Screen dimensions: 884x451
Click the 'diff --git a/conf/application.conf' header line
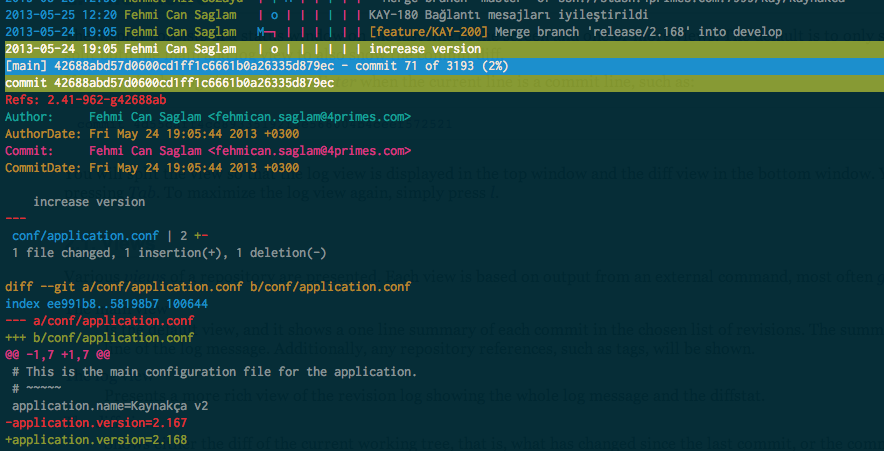click(x=208, y=287)
